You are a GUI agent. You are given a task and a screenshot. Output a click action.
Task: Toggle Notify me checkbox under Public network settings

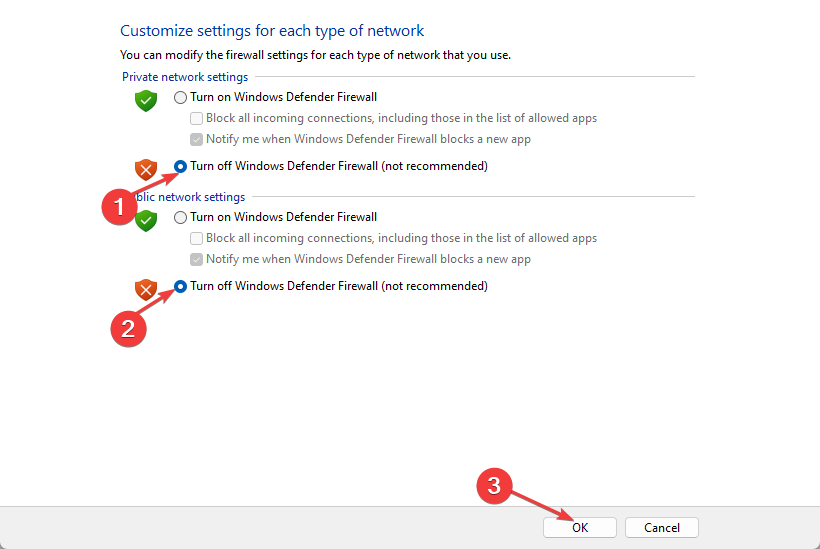click(197, 259)
